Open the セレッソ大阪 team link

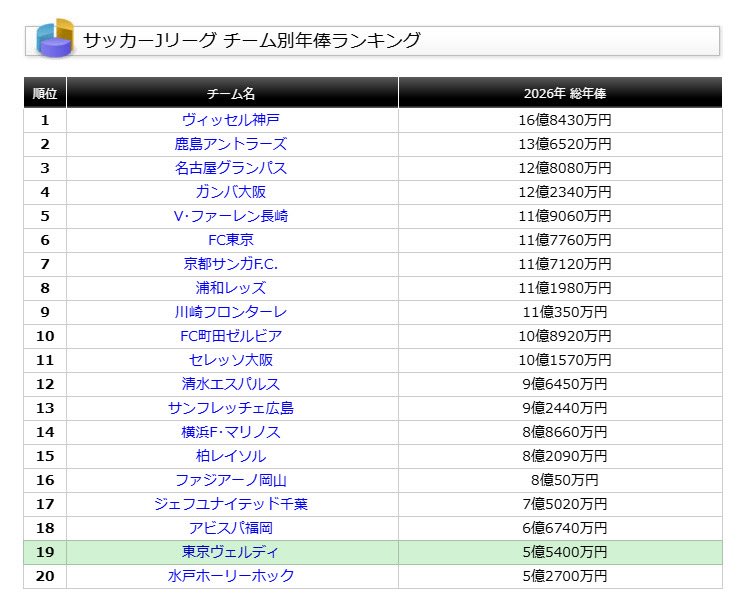point(231,360)
